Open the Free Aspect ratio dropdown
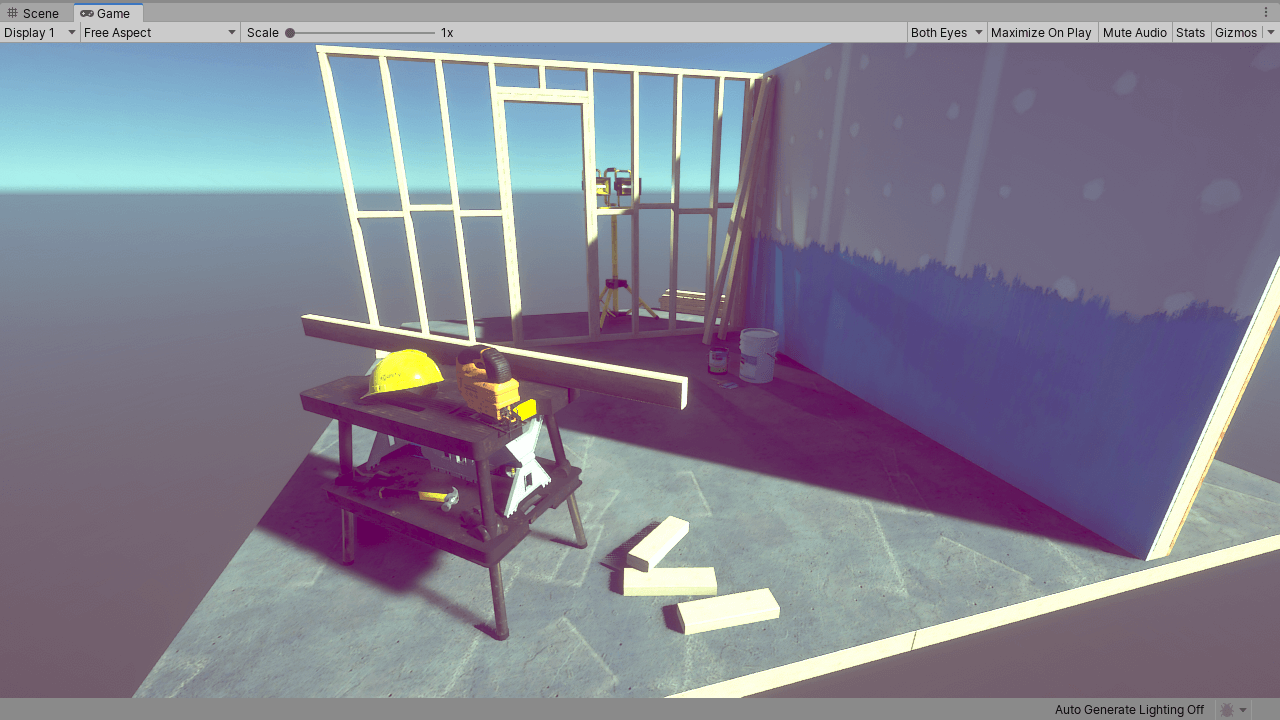The width and height of the screenshot is (1280, 720). pyautogui.click(x=158, y=32)
